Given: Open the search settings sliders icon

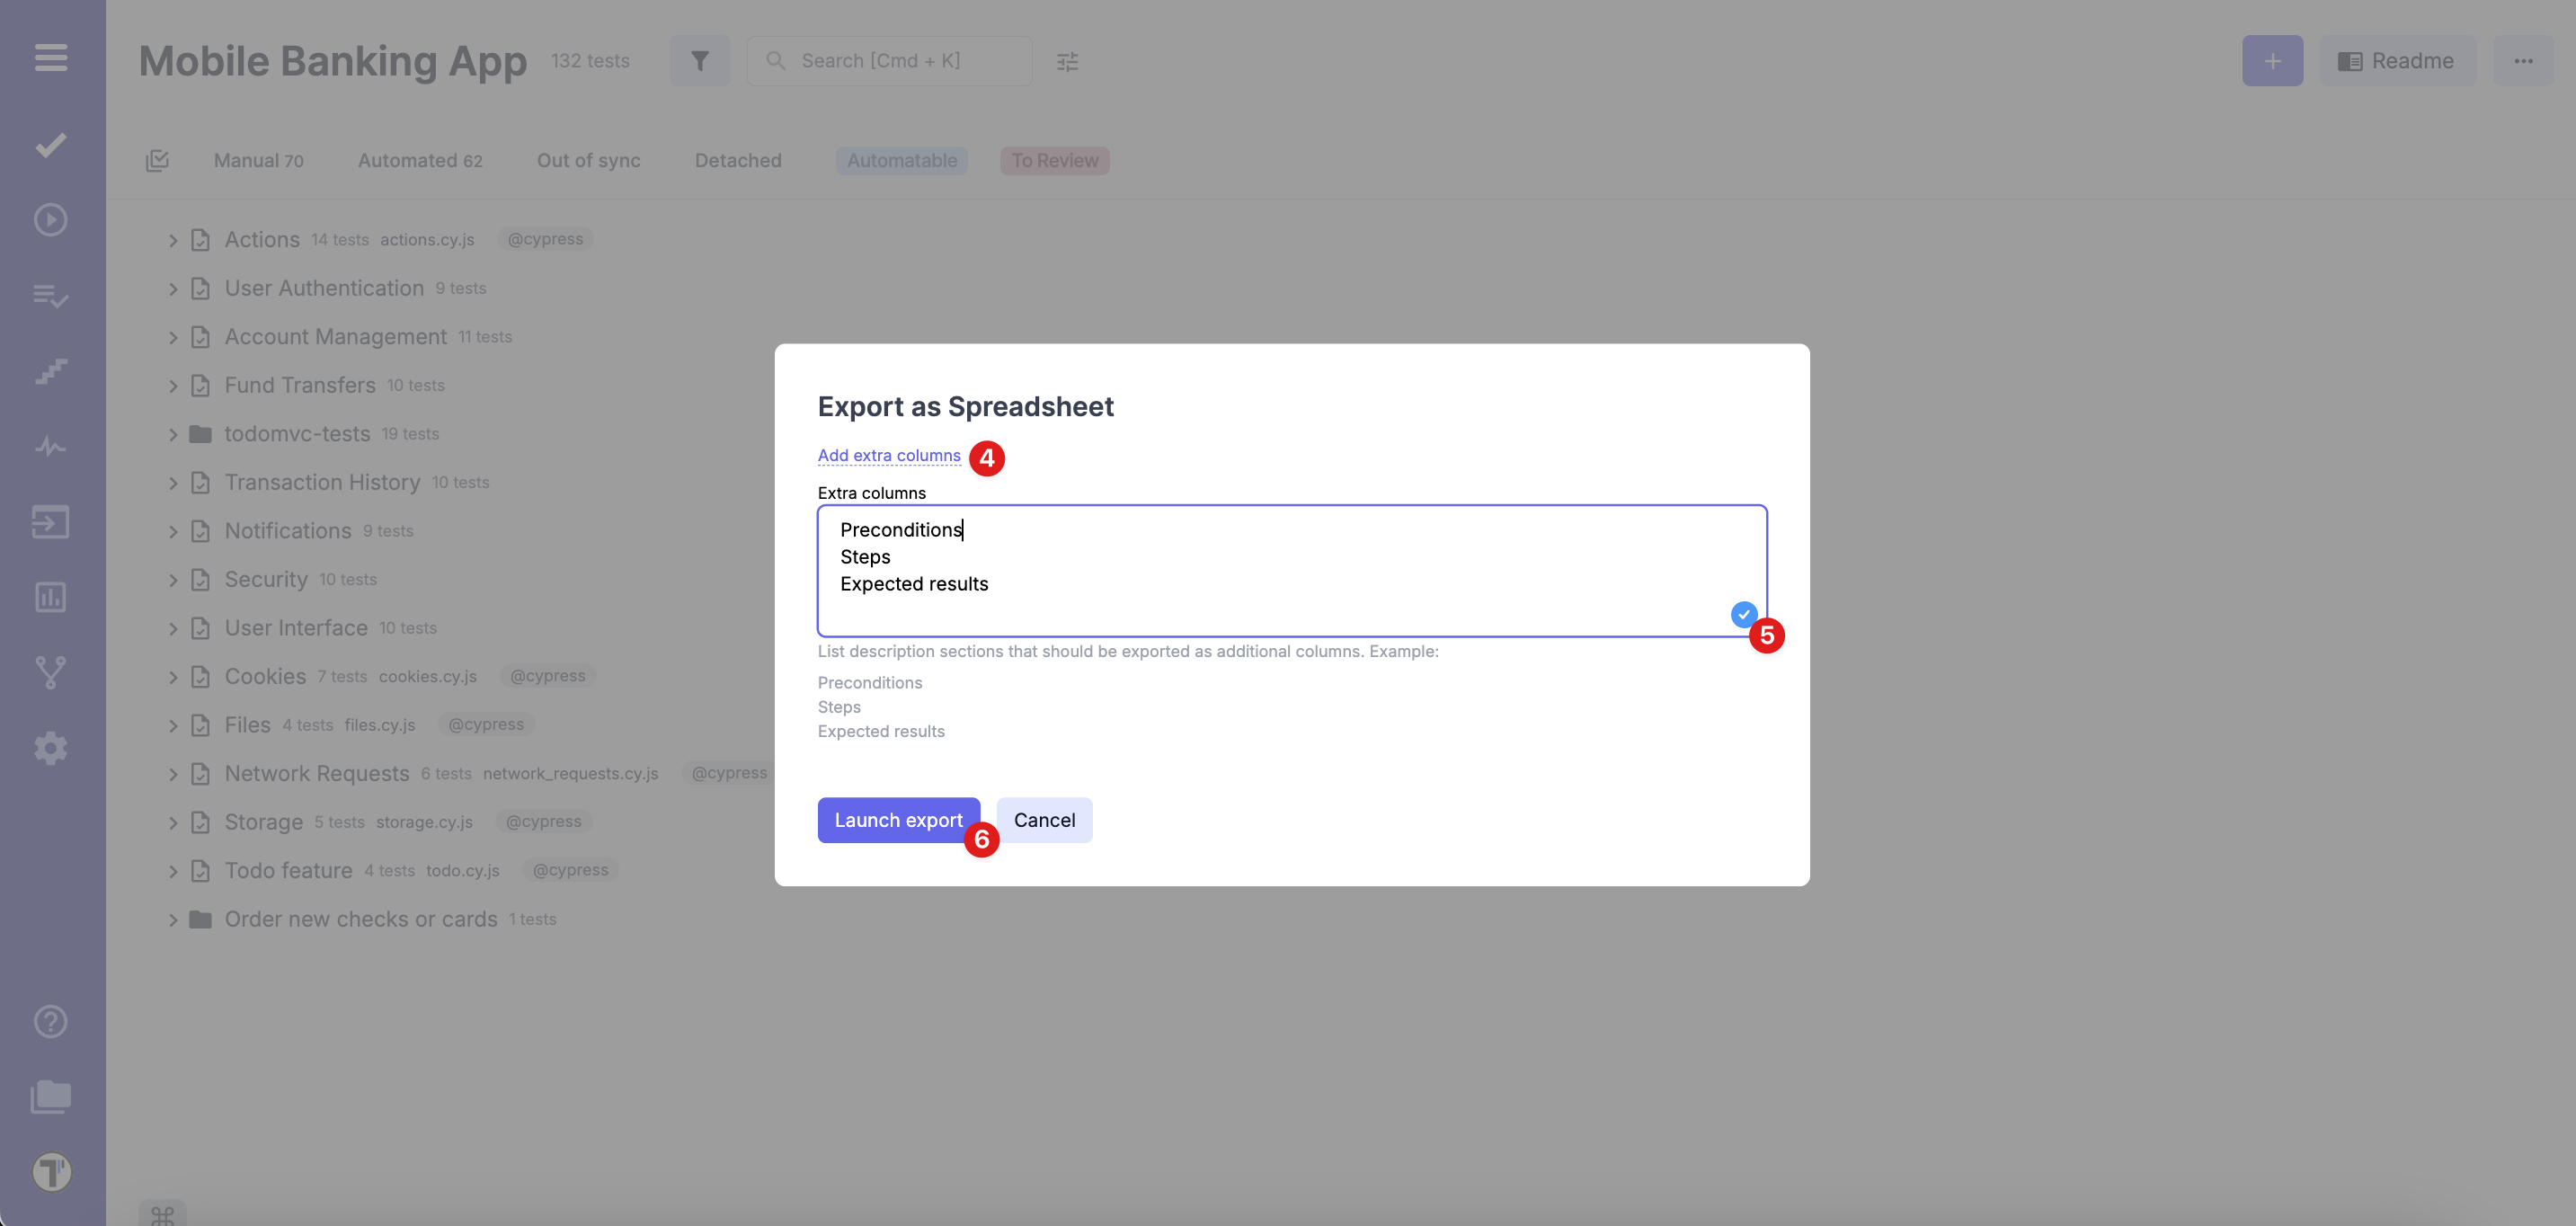Looking at the screenshot, I should [x=1068, y=62].
